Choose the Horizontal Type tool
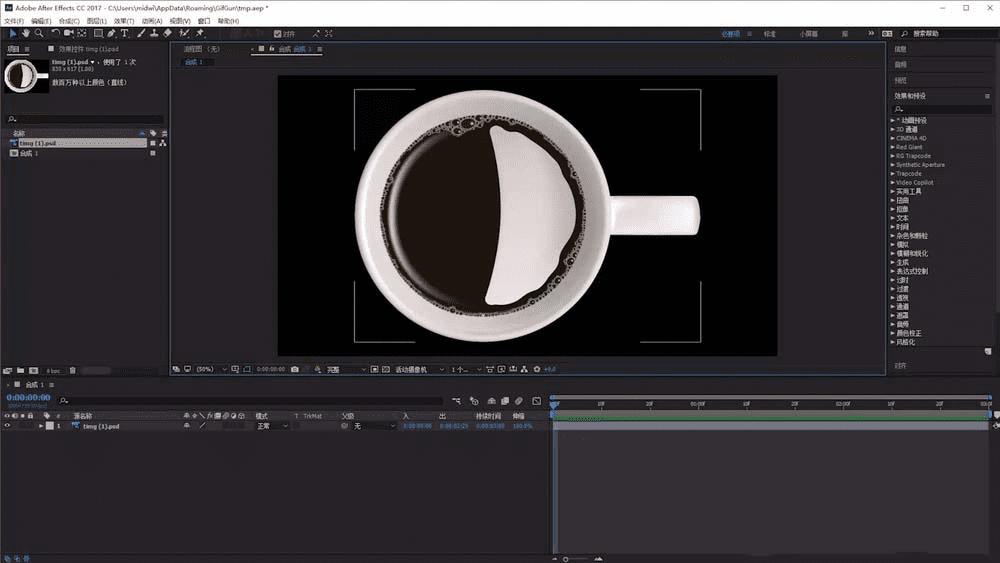Screen dimensions: 1000x563 coord(124,33)
